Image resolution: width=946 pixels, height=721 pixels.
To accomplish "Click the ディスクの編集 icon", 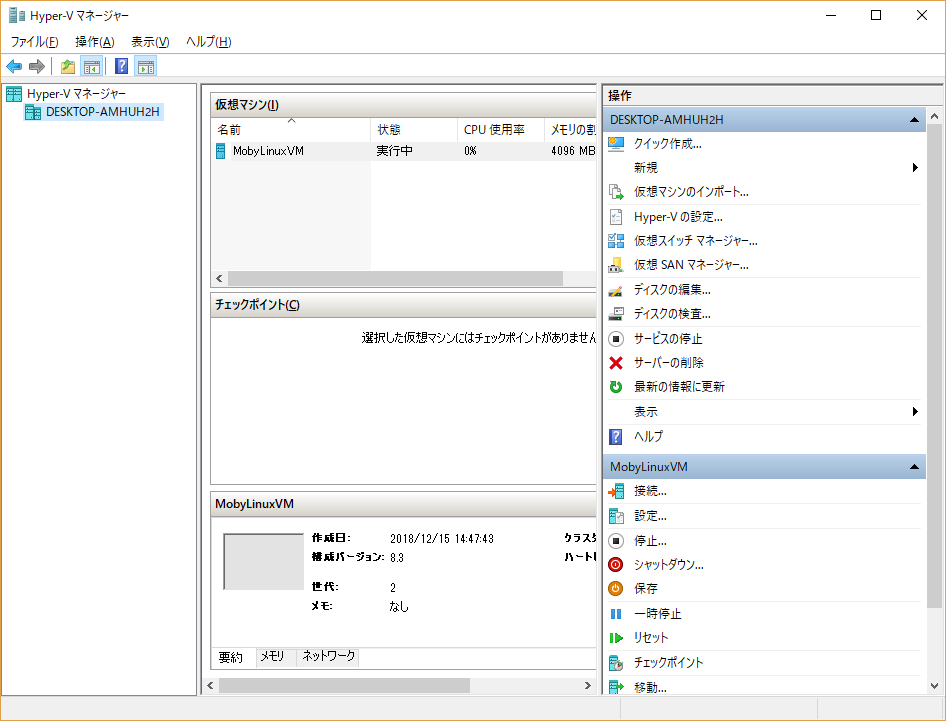I will [x=615, y=290].
